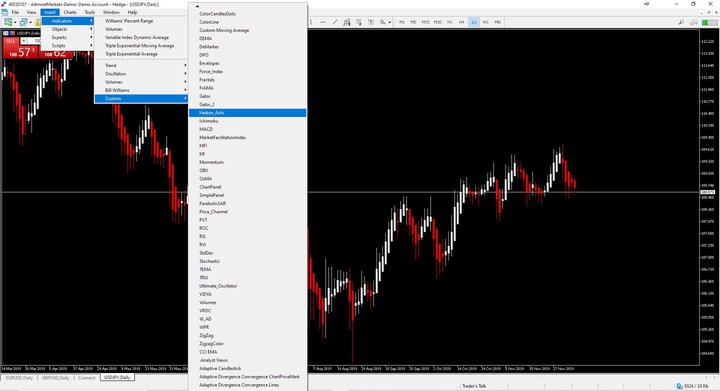The width and height of the screenshot is (720, 391).
Task: Choose Triple Exponential Moving Average
Action: tap(141, 46)
